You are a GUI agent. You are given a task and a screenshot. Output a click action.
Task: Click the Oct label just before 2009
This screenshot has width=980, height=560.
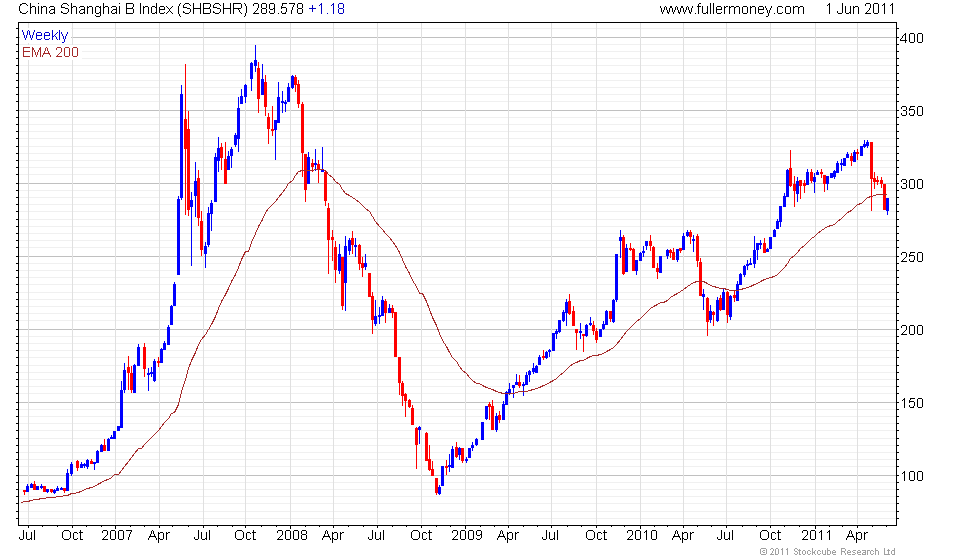pyautogui.click(x=421, y=536)
